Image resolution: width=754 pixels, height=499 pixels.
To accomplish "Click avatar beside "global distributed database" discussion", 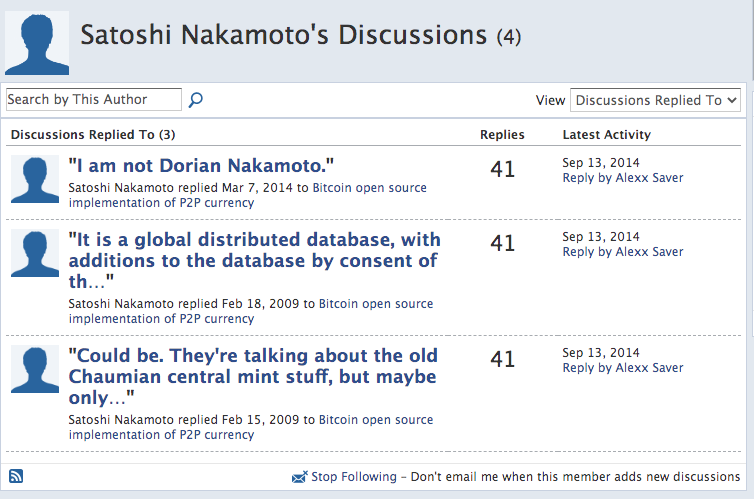I will click(35, 253).
